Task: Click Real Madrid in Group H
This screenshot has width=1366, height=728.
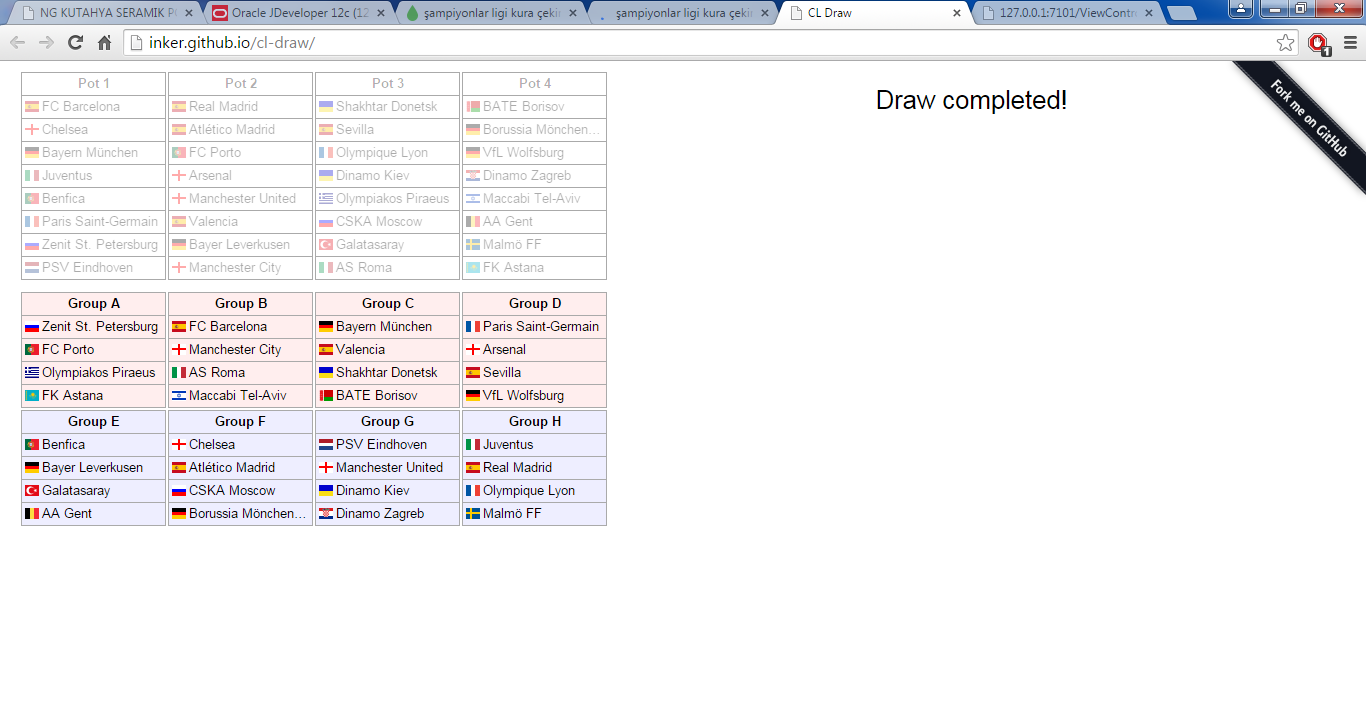Action: (x=535, y=468)
